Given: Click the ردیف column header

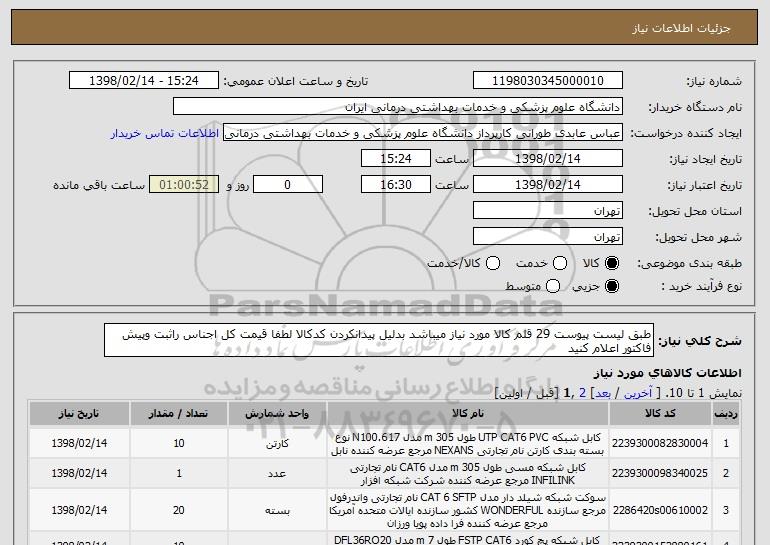Looking at the screenshot, I should [726, 413].
